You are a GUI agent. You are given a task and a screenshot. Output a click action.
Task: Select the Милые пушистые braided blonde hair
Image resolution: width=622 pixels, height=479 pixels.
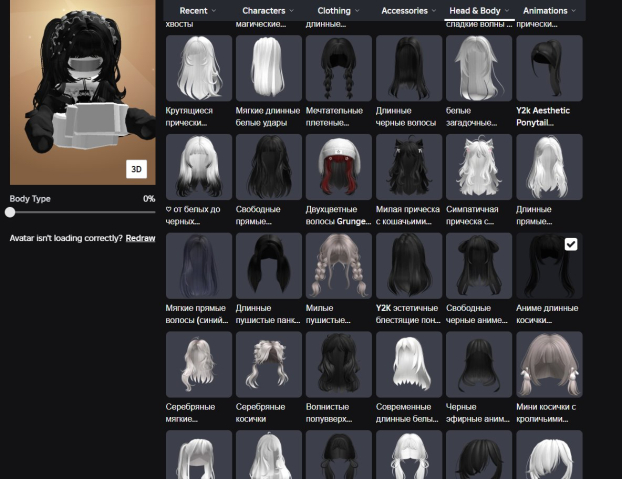[x=339, y=266]
